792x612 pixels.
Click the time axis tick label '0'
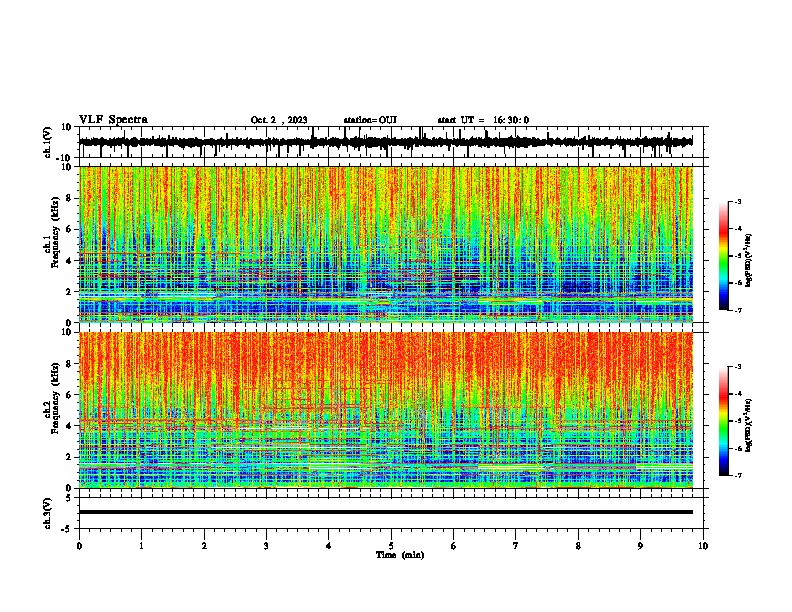coord(79,546)
